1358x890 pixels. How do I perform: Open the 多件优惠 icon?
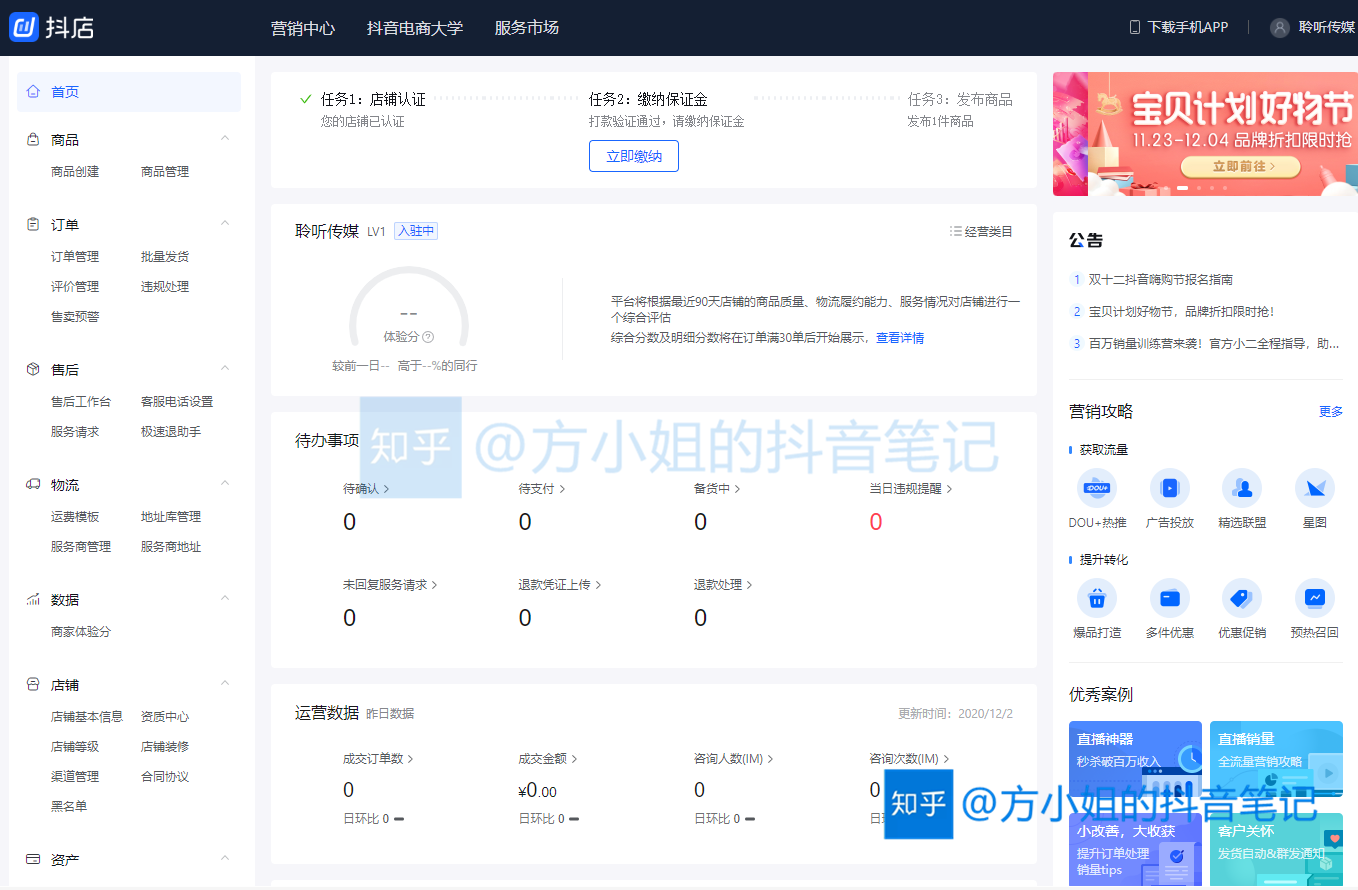pos(1169,598)
